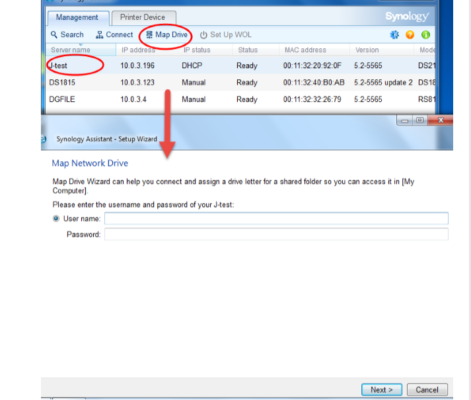471x400 pixels.
Task: Select the DGFILE server row
Action: click(x=240, y=99)
